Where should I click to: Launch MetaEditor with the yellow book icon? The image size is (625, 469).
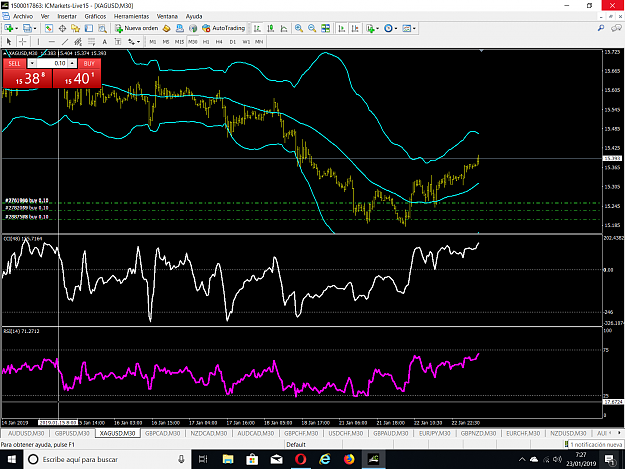click(x=167, y=28)
